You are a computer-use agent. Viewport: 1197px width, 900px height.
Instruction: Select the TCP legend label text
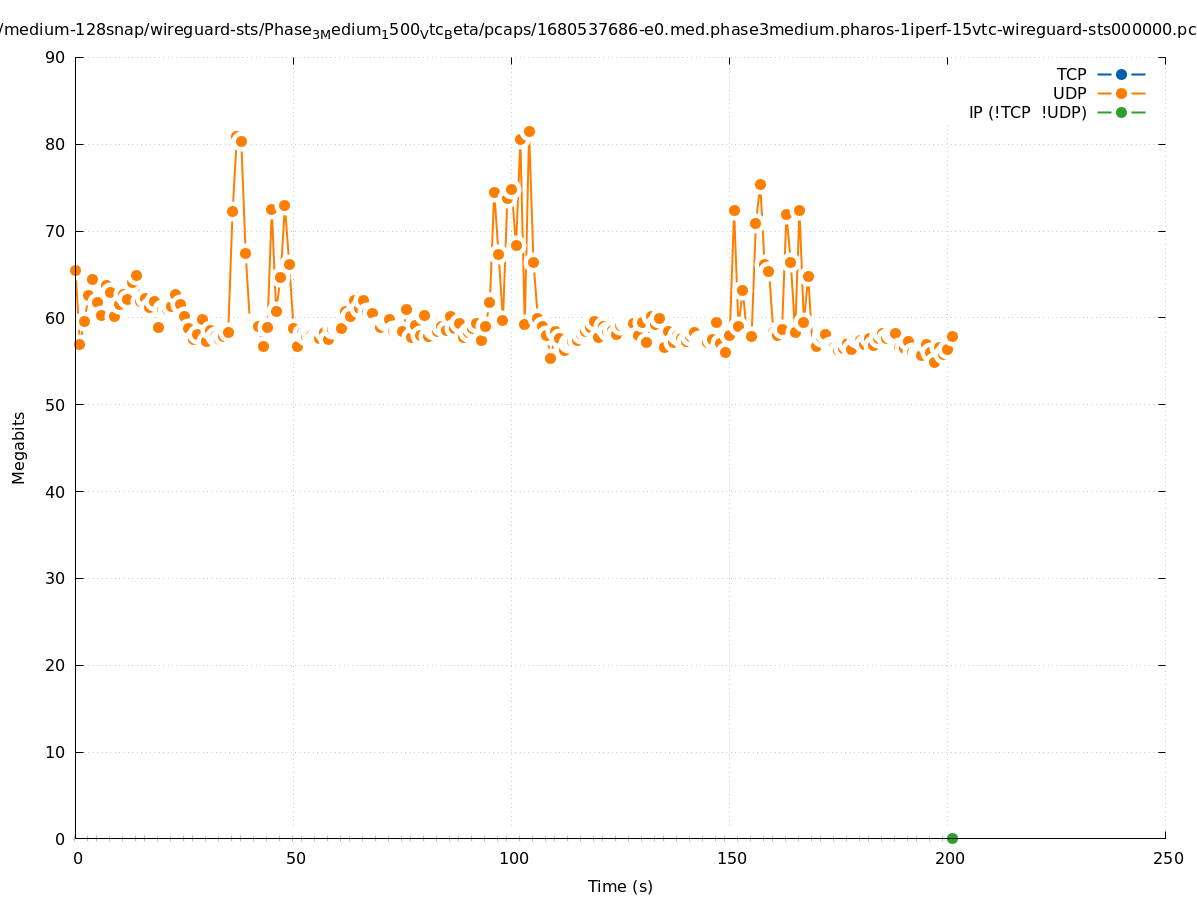(1071, 74)
